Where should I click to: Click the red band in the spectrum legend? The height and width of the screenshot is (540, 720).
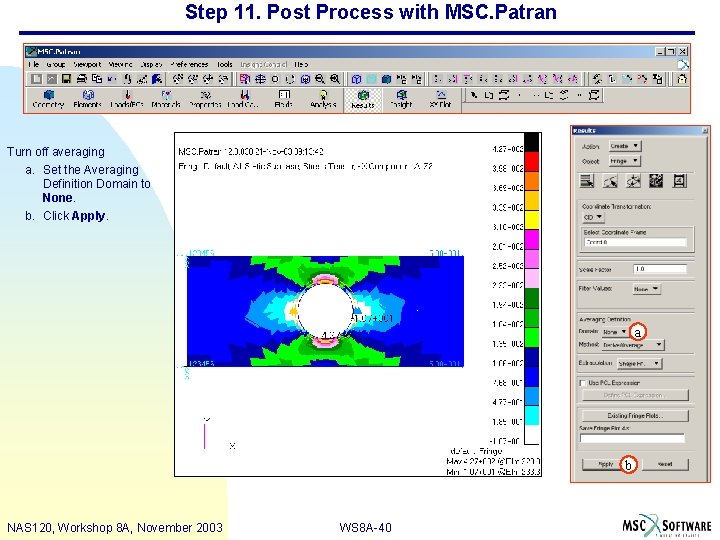click(x=532, y=161)
